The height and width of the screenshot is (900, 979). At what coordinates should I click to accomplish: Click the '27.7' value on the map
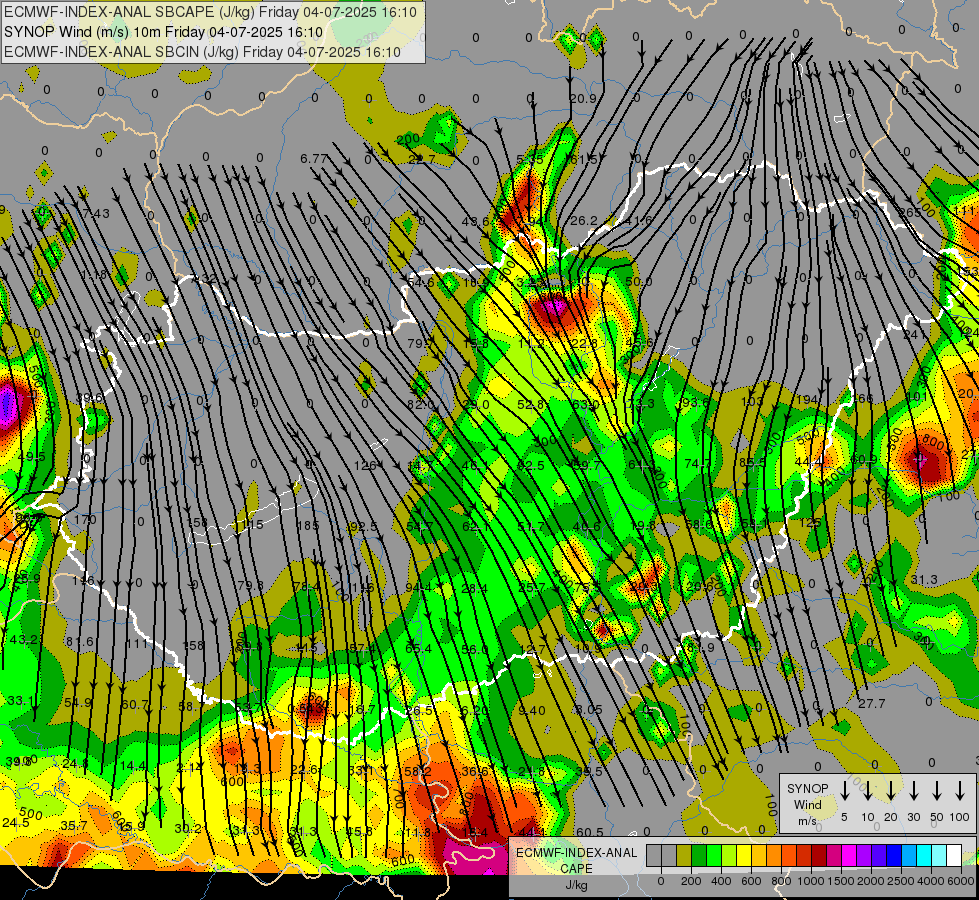(872, 703)
